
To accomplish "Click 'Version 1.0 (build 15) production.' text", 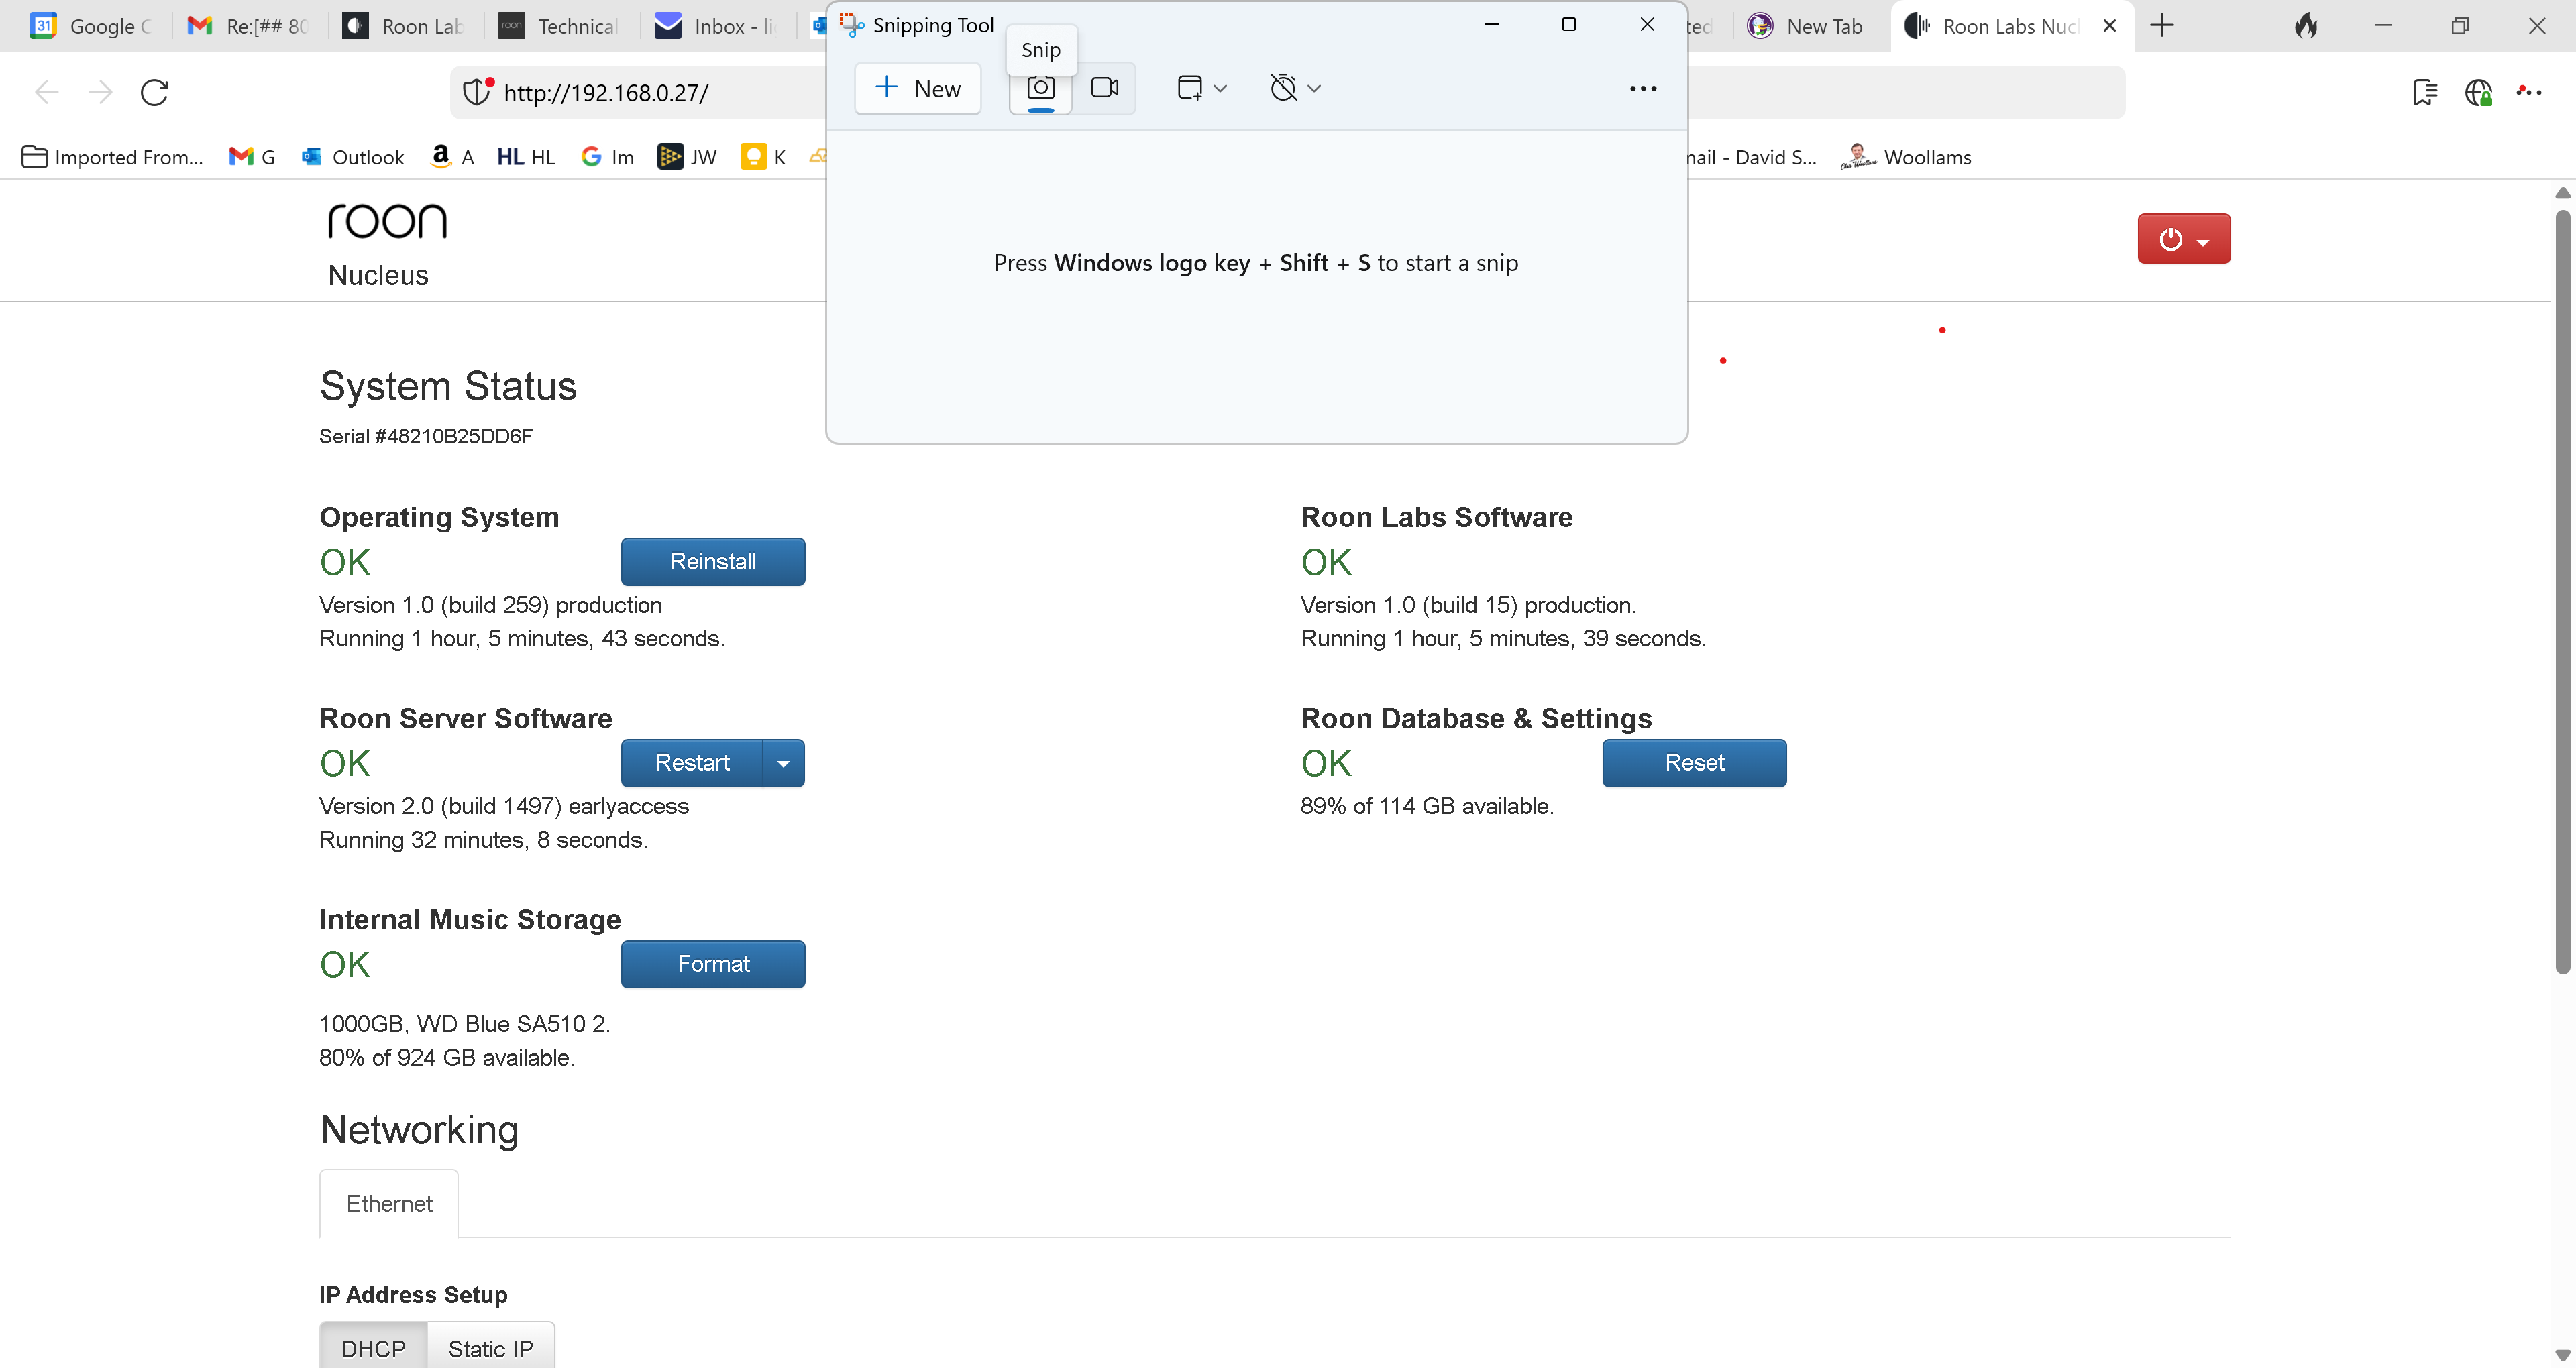I will pos(1468,605).
